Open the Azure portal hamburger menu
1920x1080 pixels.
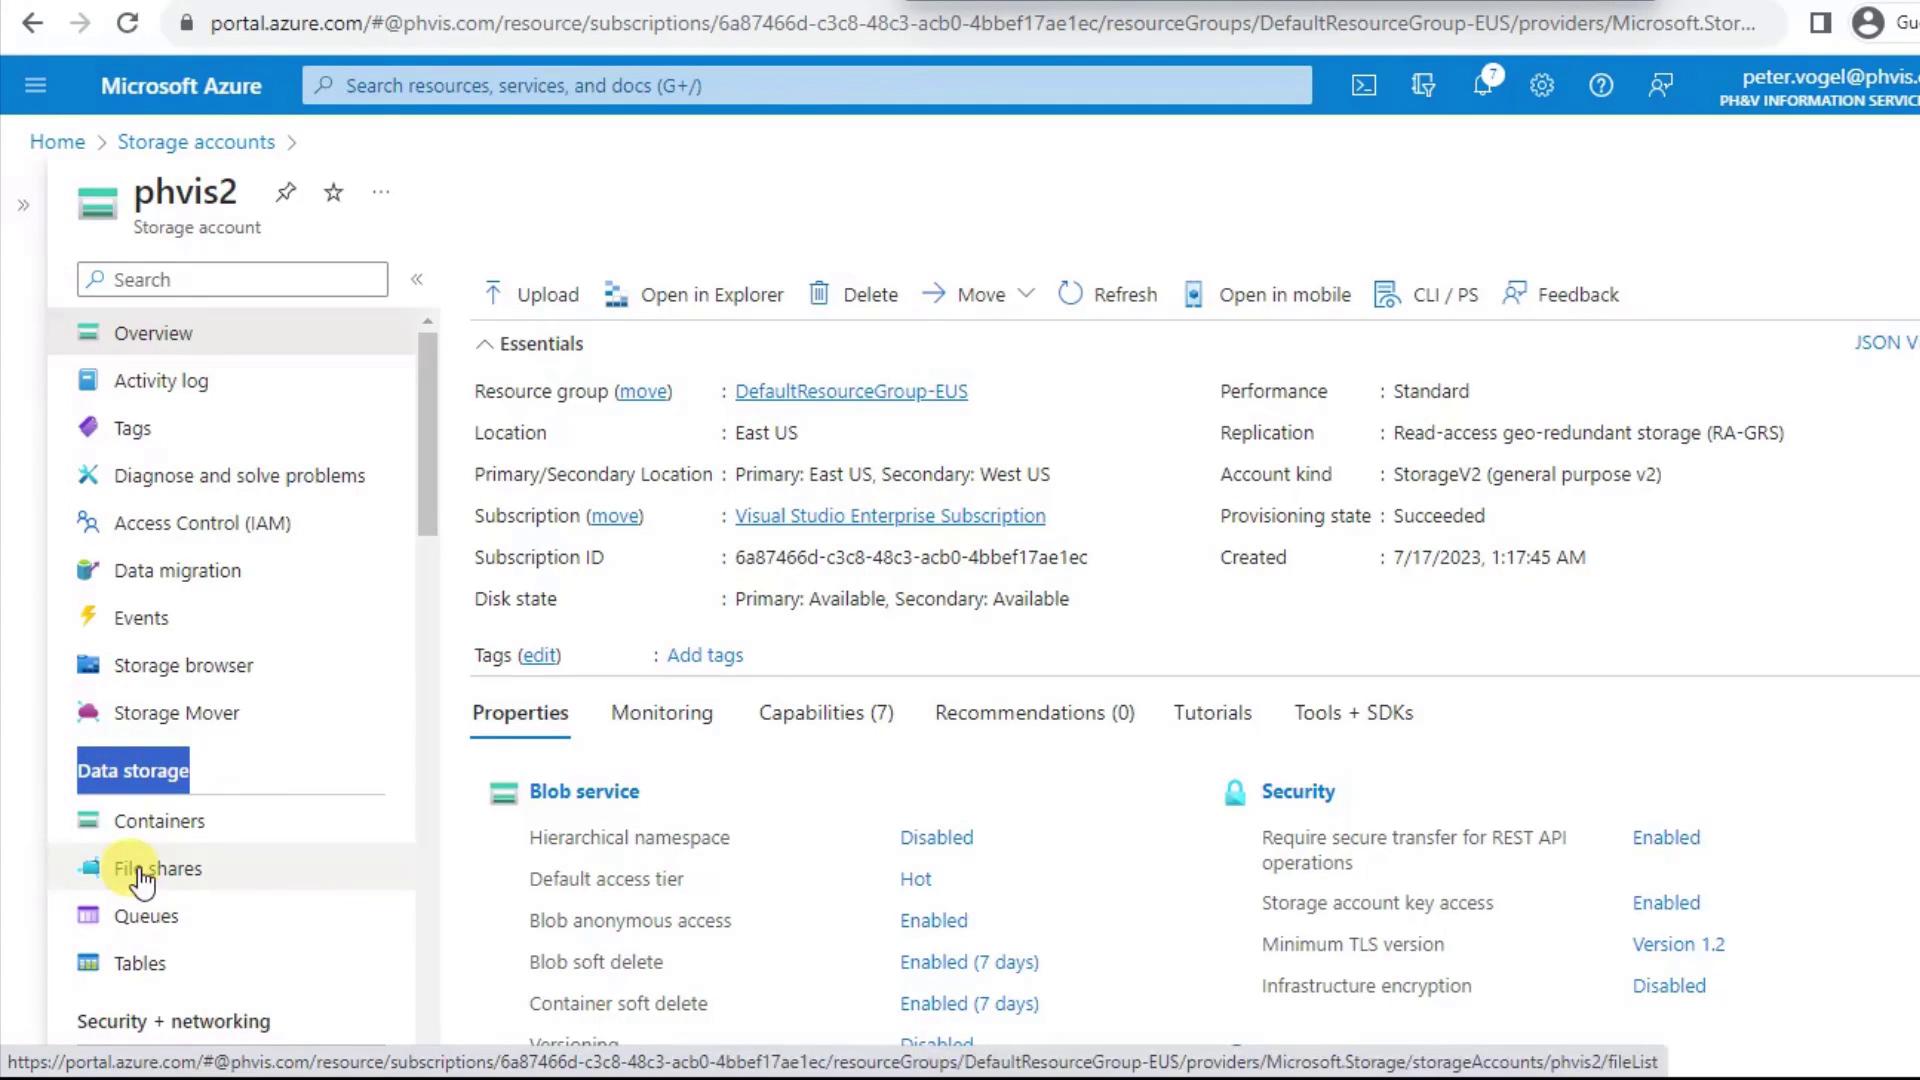(x=36, y=86)
